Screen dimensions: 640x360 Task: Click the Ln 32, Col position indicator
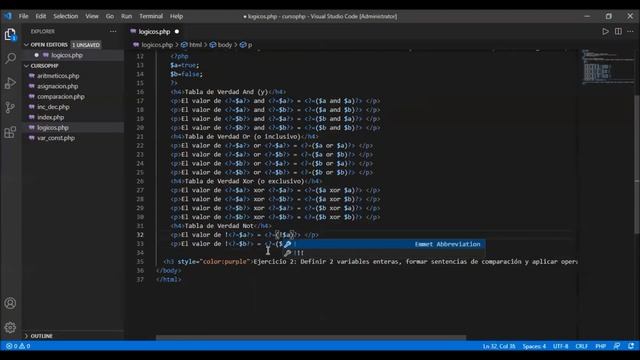499,346
